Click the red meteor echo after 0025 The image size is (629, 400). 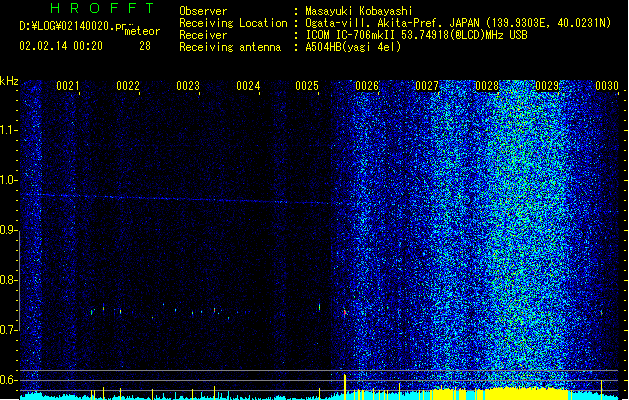[344, 312]
